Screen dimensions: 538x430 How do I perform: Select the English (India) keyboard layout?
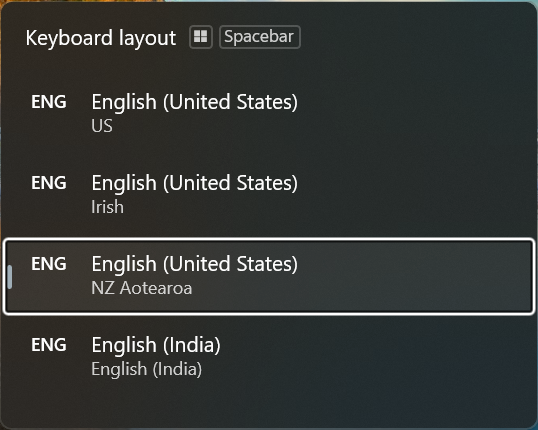[x=269, y=357]
